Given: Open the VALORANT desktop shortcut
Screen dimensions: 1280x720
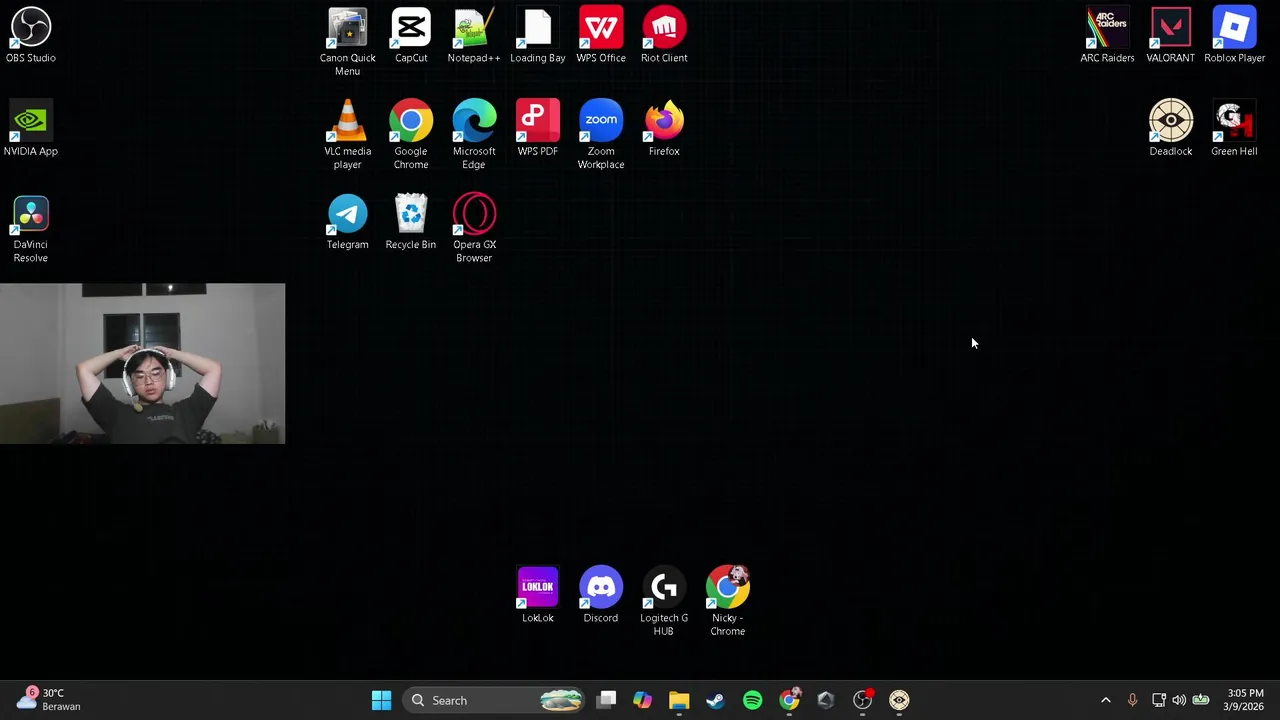Looking at the screenshot, I should 1171,35.
